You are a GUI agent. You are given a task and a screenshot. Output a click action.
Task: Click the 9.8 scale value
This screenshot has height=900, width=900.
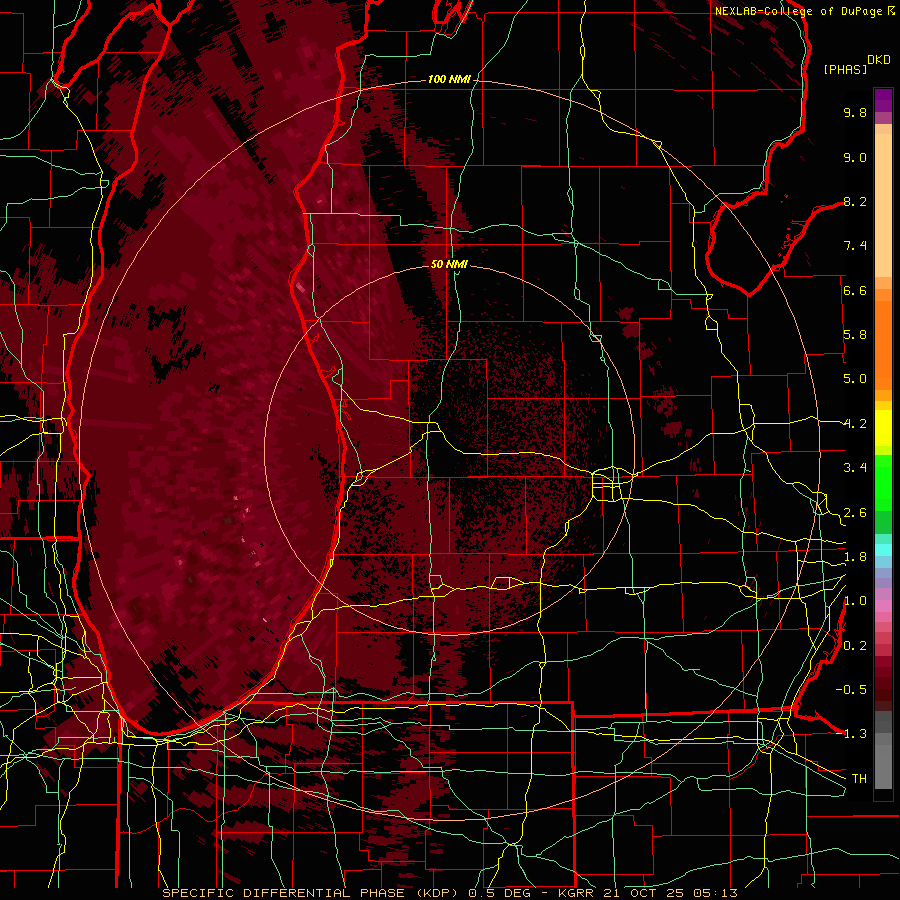tap(855, 112)
